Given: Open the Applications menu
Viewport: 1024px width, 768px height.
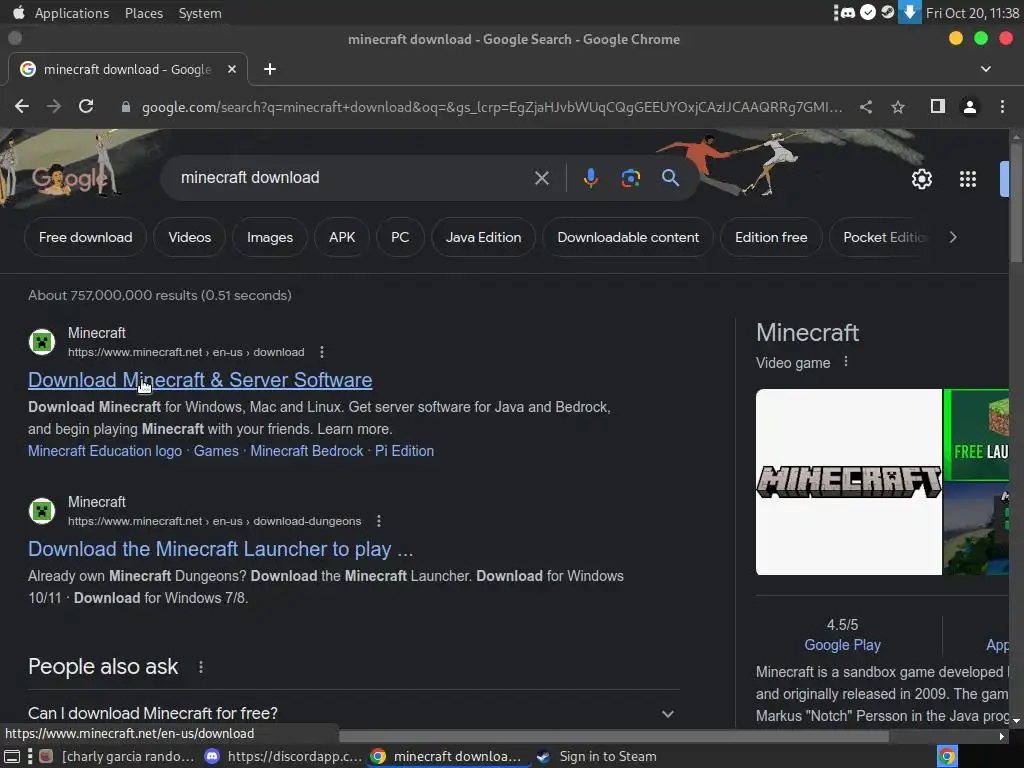Looking at the screenshot, I should (72, 13).
